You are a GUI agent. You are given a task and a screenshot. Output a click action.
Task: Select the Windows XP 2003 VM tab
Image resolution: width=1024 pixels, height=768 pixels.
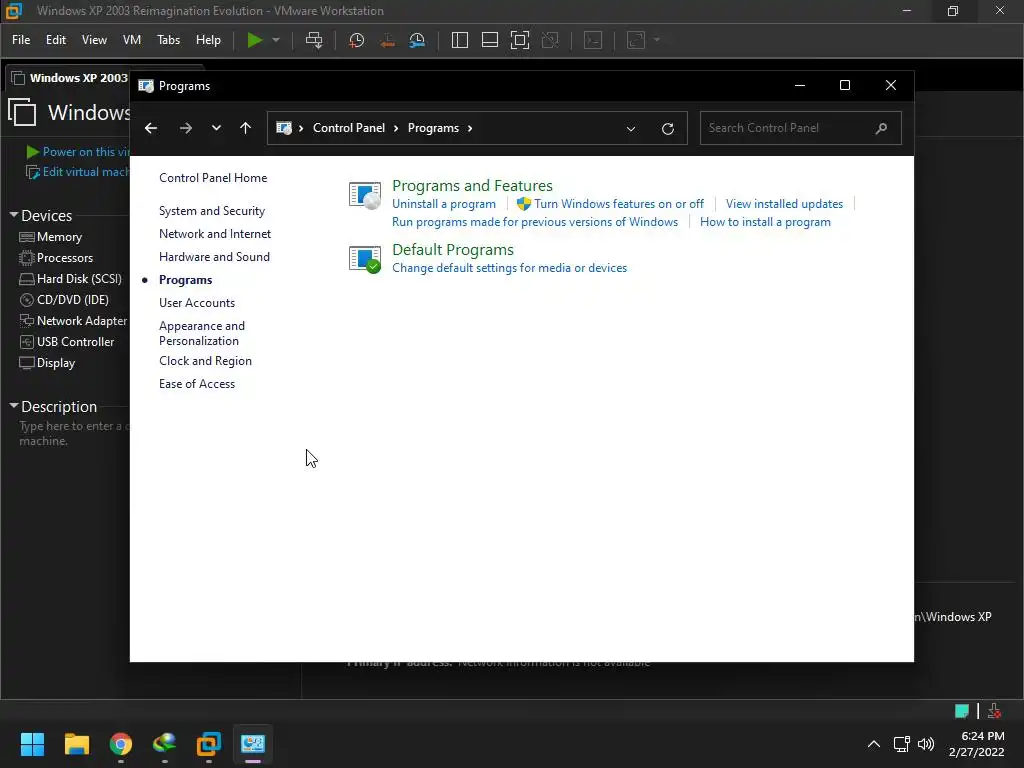point(70,78)
